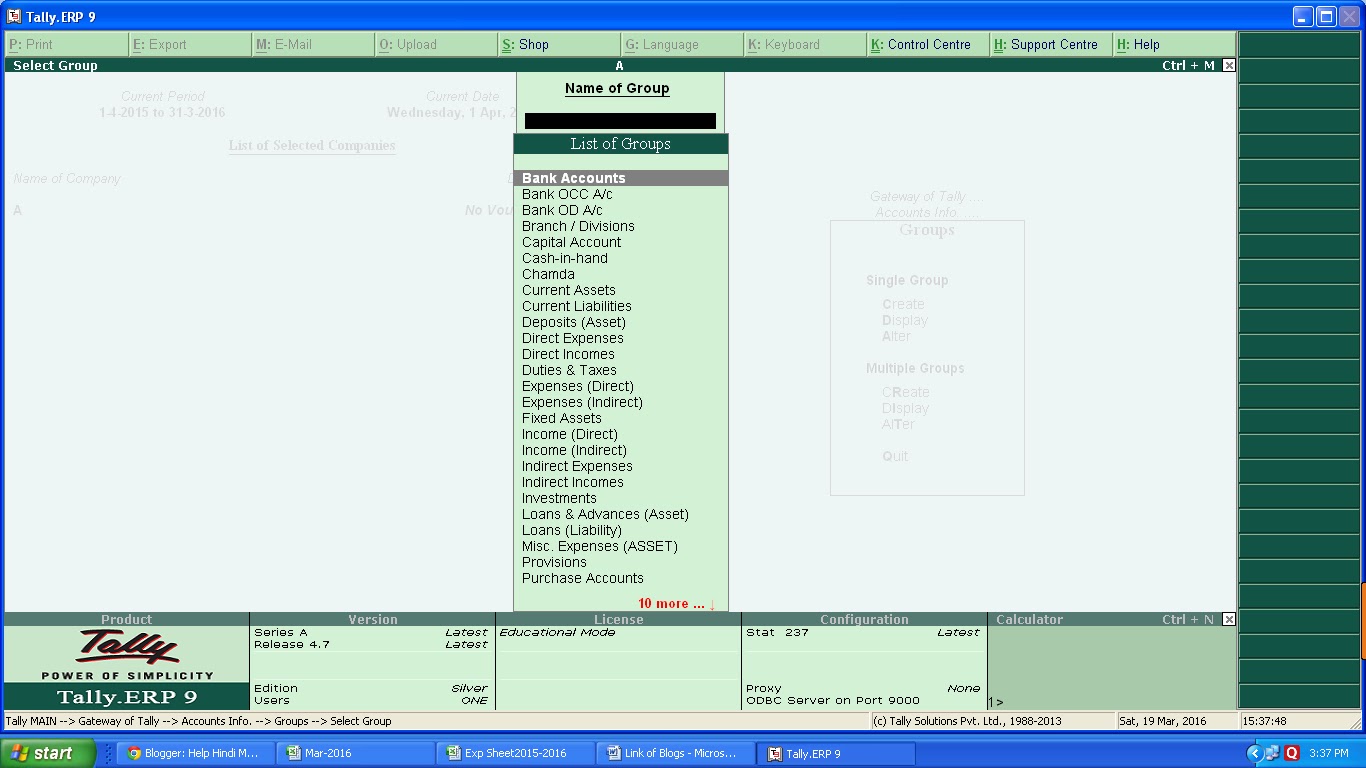1366x768 pixels.
Task: Open the Mar-2016 Excel taskbar item
Action: (x=353, y=753)
